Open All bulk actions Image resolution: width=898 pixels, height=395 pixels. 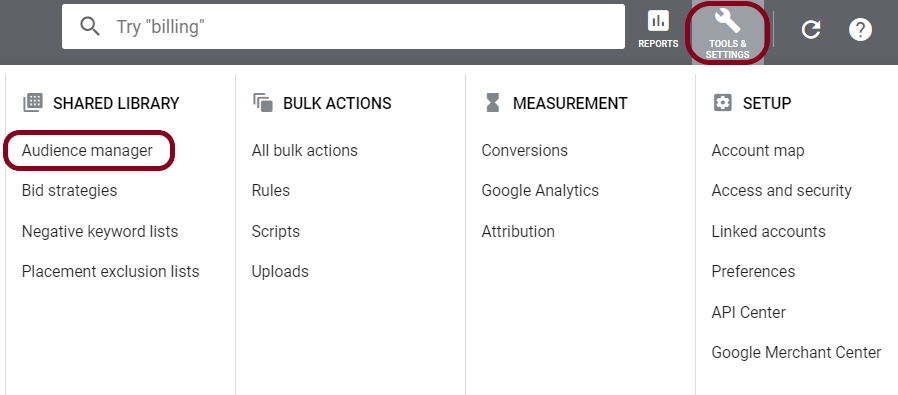[305, 151]
